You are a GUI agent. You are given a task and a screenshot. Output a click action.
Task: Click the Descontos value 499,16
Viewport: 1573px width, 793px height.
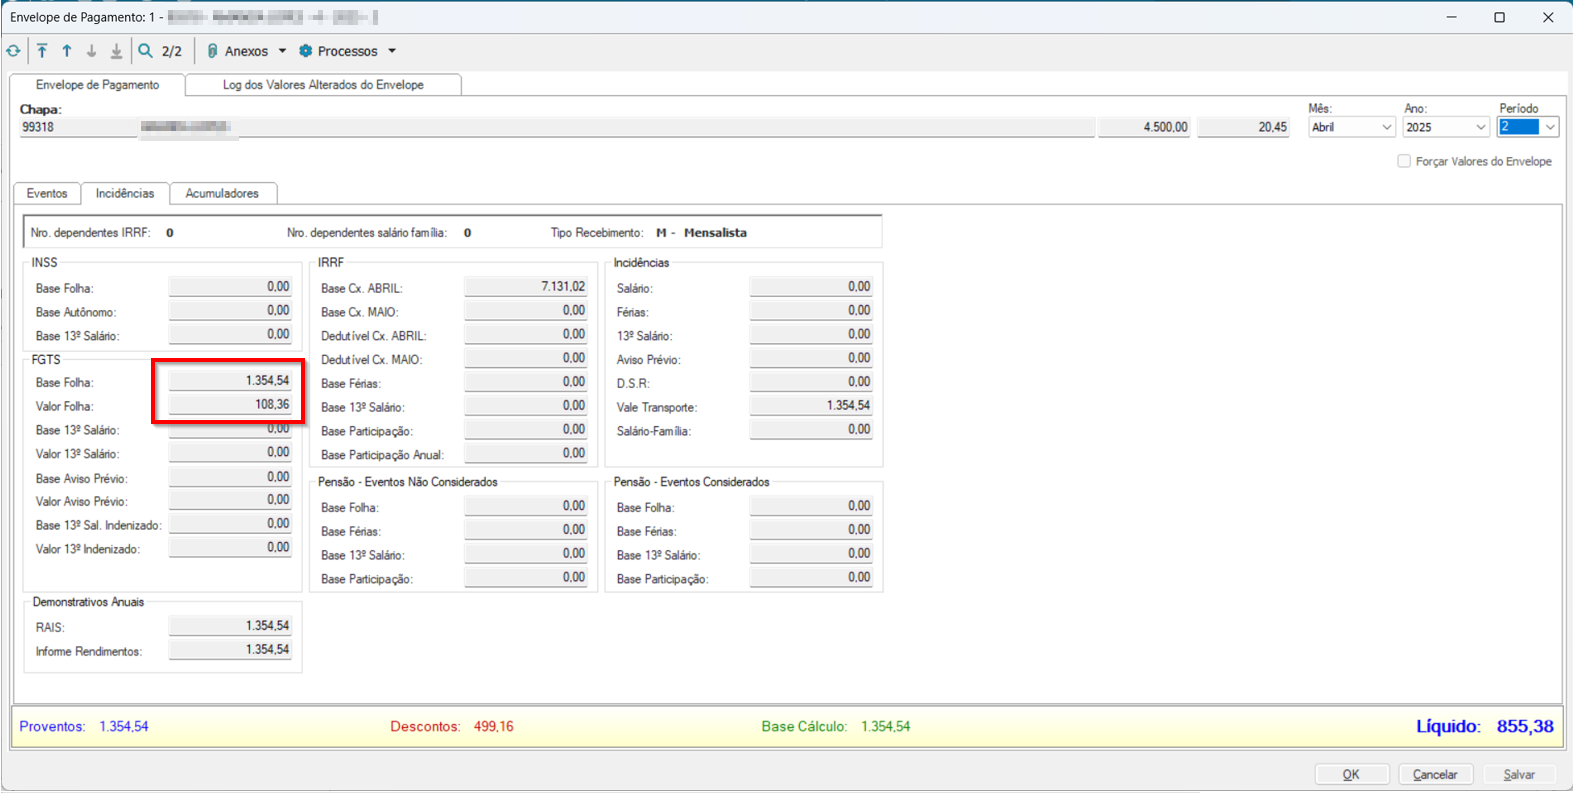[x=494, y=727]
